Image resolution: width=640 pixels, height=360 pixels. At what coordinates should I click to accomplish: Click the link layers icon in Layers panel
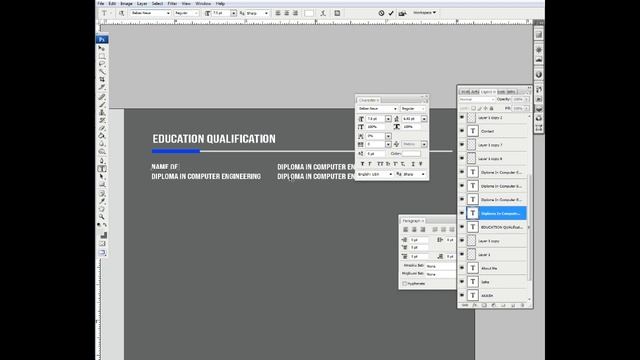[x=465, y=305]
